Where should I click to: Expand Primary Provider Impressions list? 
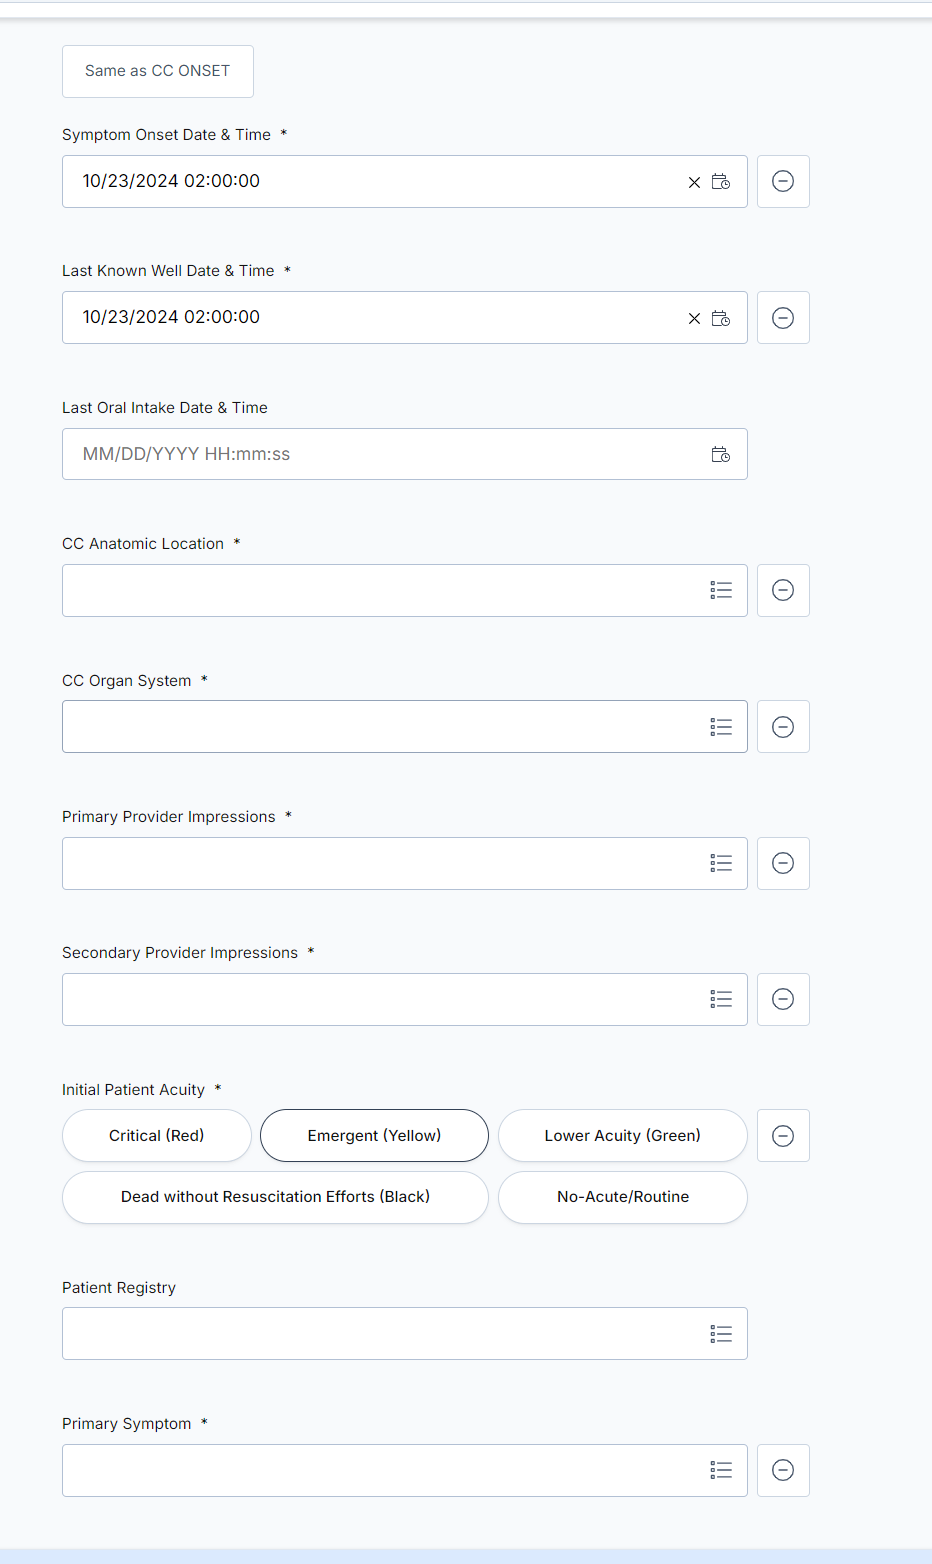(x=721, y=863)
